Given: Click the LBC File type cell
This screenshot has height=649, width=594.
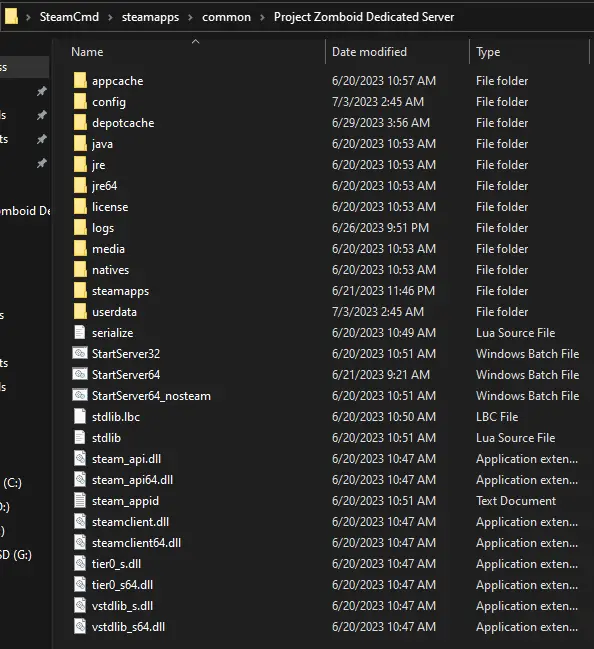Looking at the screenshot, I should (x=497, y=417).
